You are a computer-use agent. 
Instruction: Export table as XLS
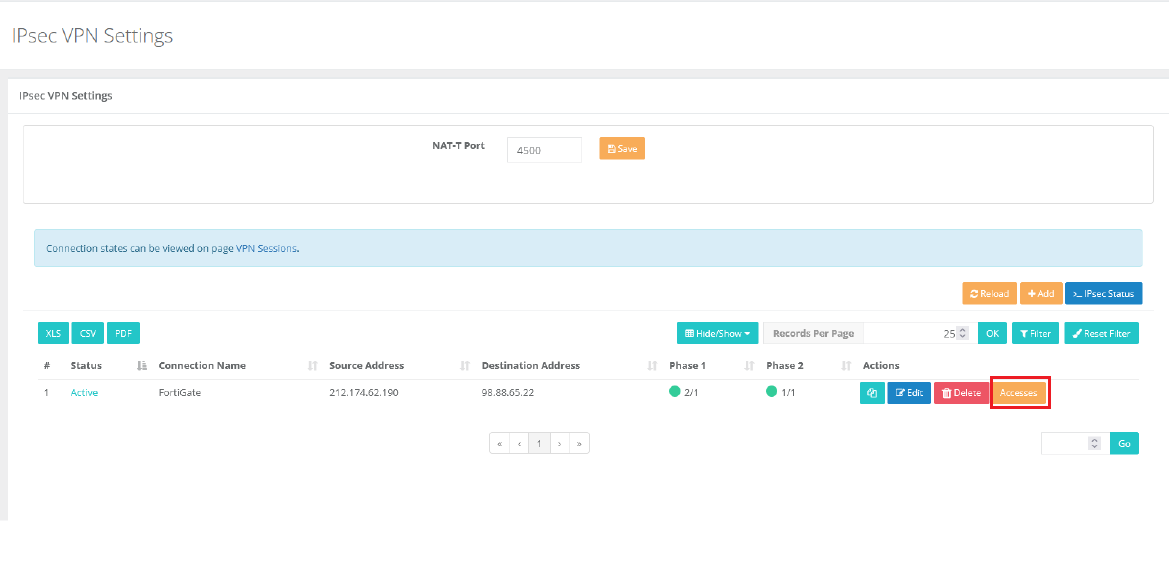pos(53,333)
